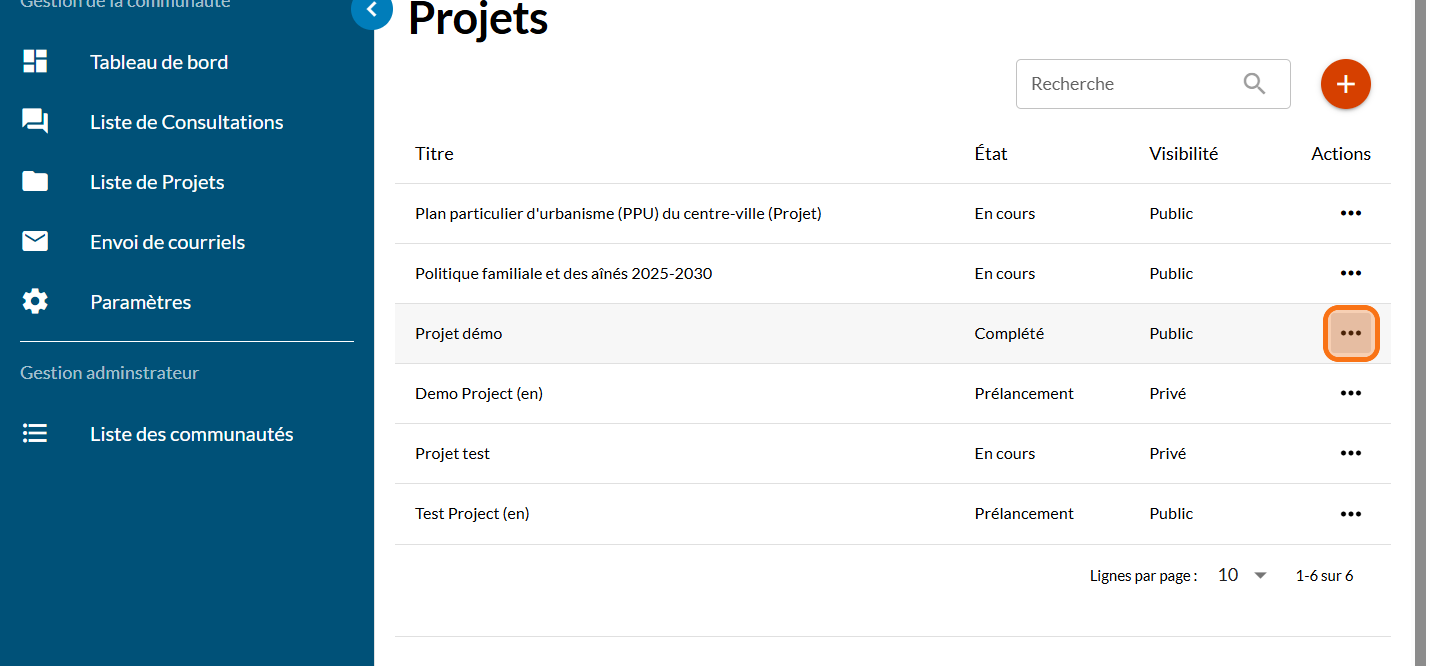Select Liste des communautés menu entry

tap(191, 434)
